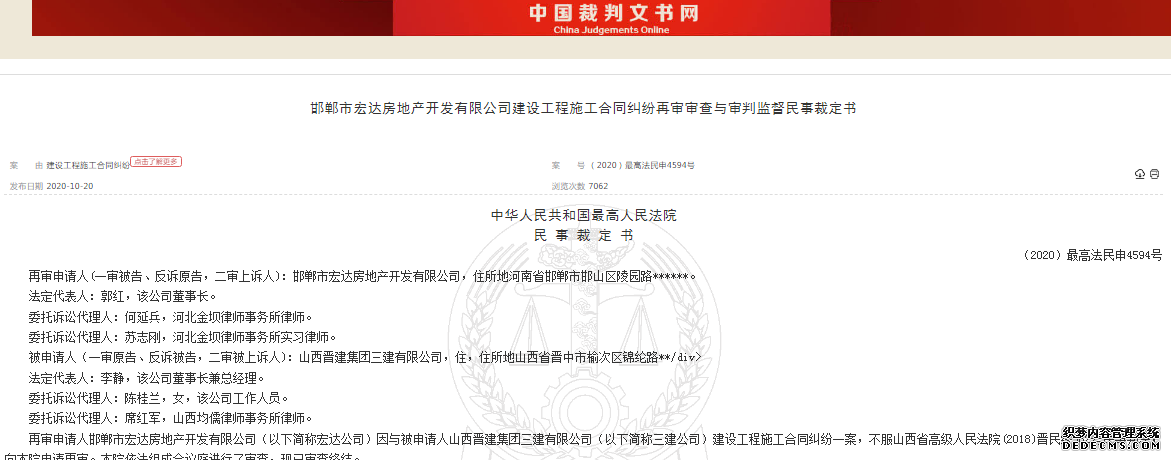Click the heading 中华人民共和国最高人民法院
The image size is (1171, 460).
point(583,216)
